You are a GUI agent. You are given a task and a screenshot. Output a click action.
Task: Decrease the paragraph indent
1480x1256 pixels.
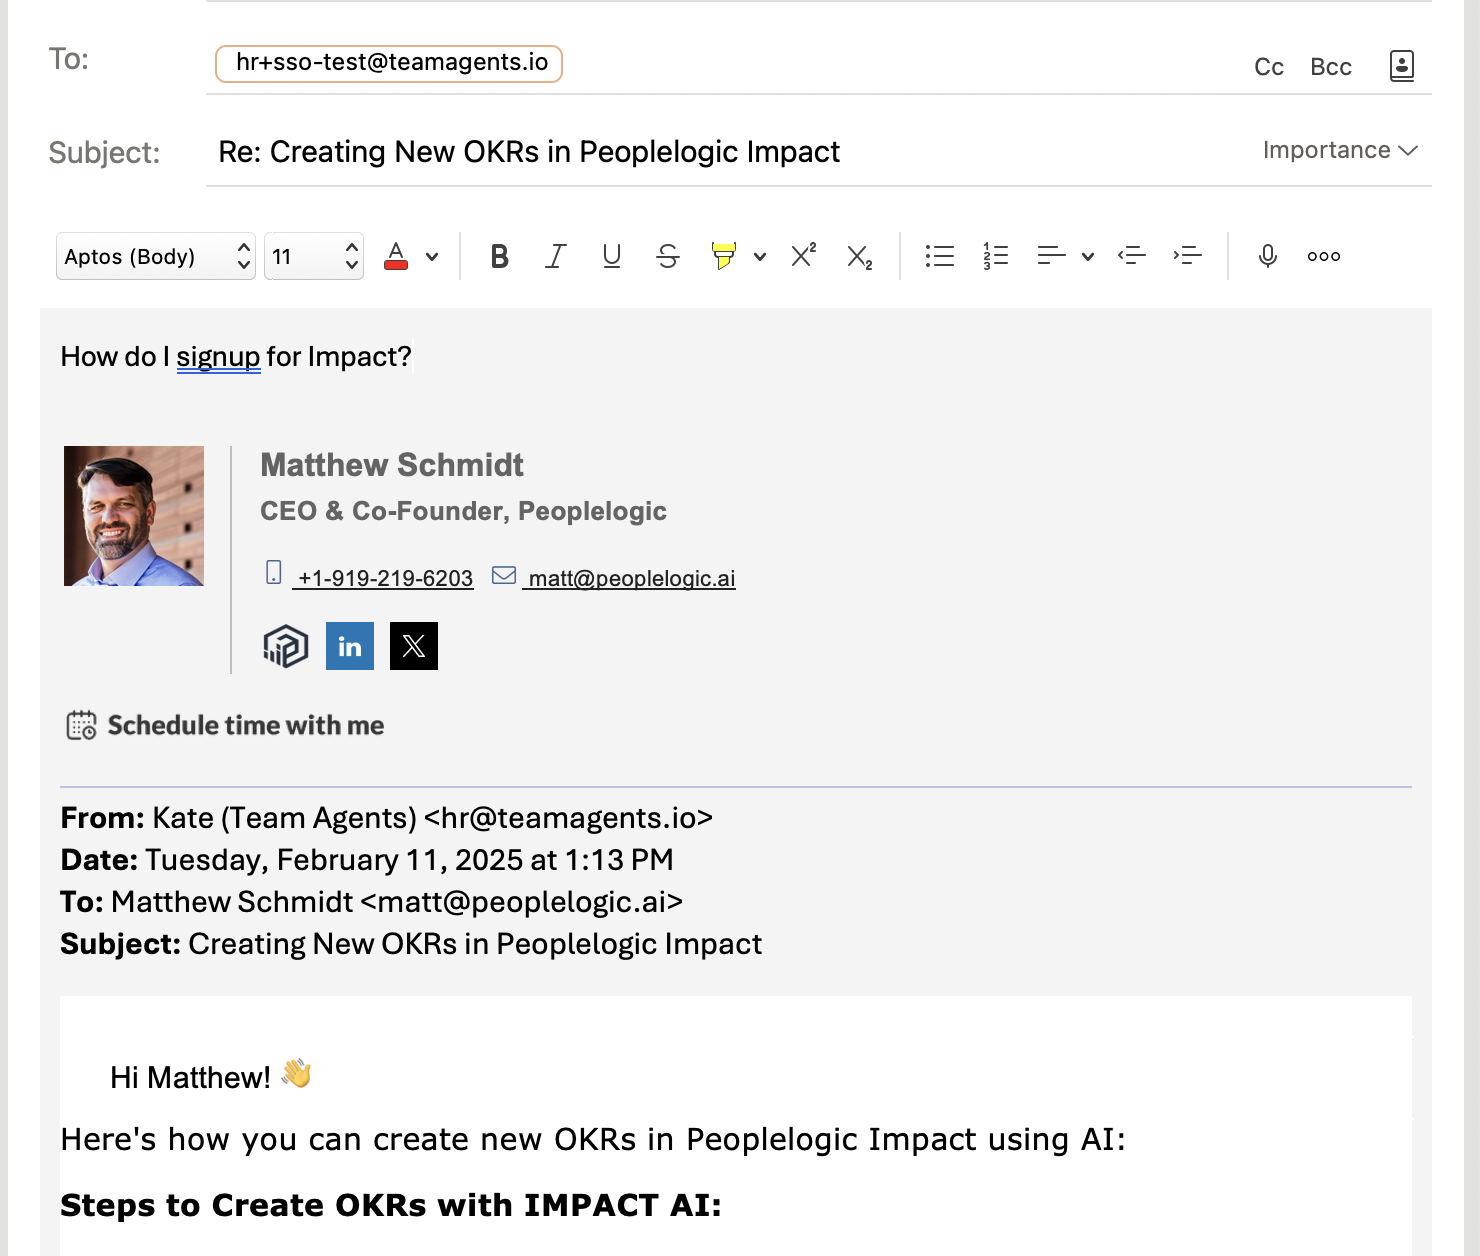pos(1132,257)
